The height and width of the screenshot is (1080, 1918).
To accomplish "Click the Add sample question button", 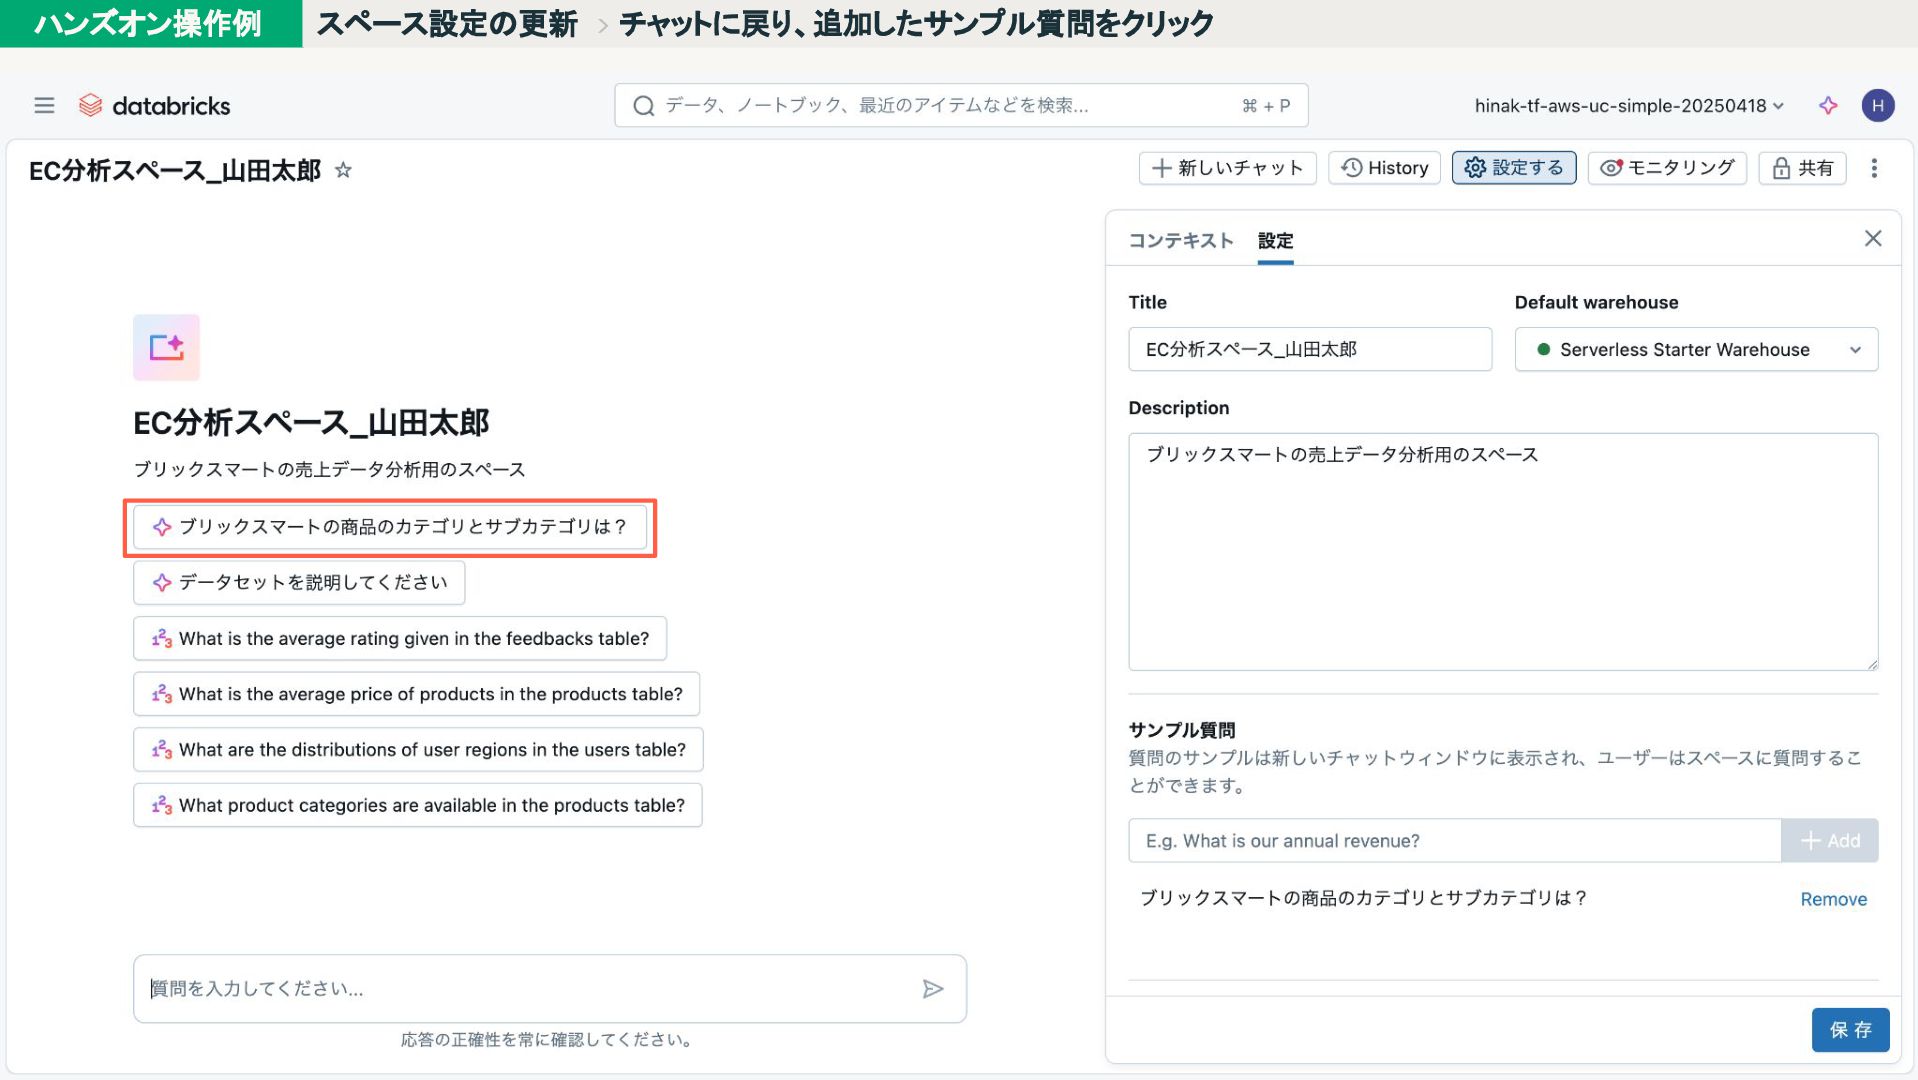I will pos(1829,841).
